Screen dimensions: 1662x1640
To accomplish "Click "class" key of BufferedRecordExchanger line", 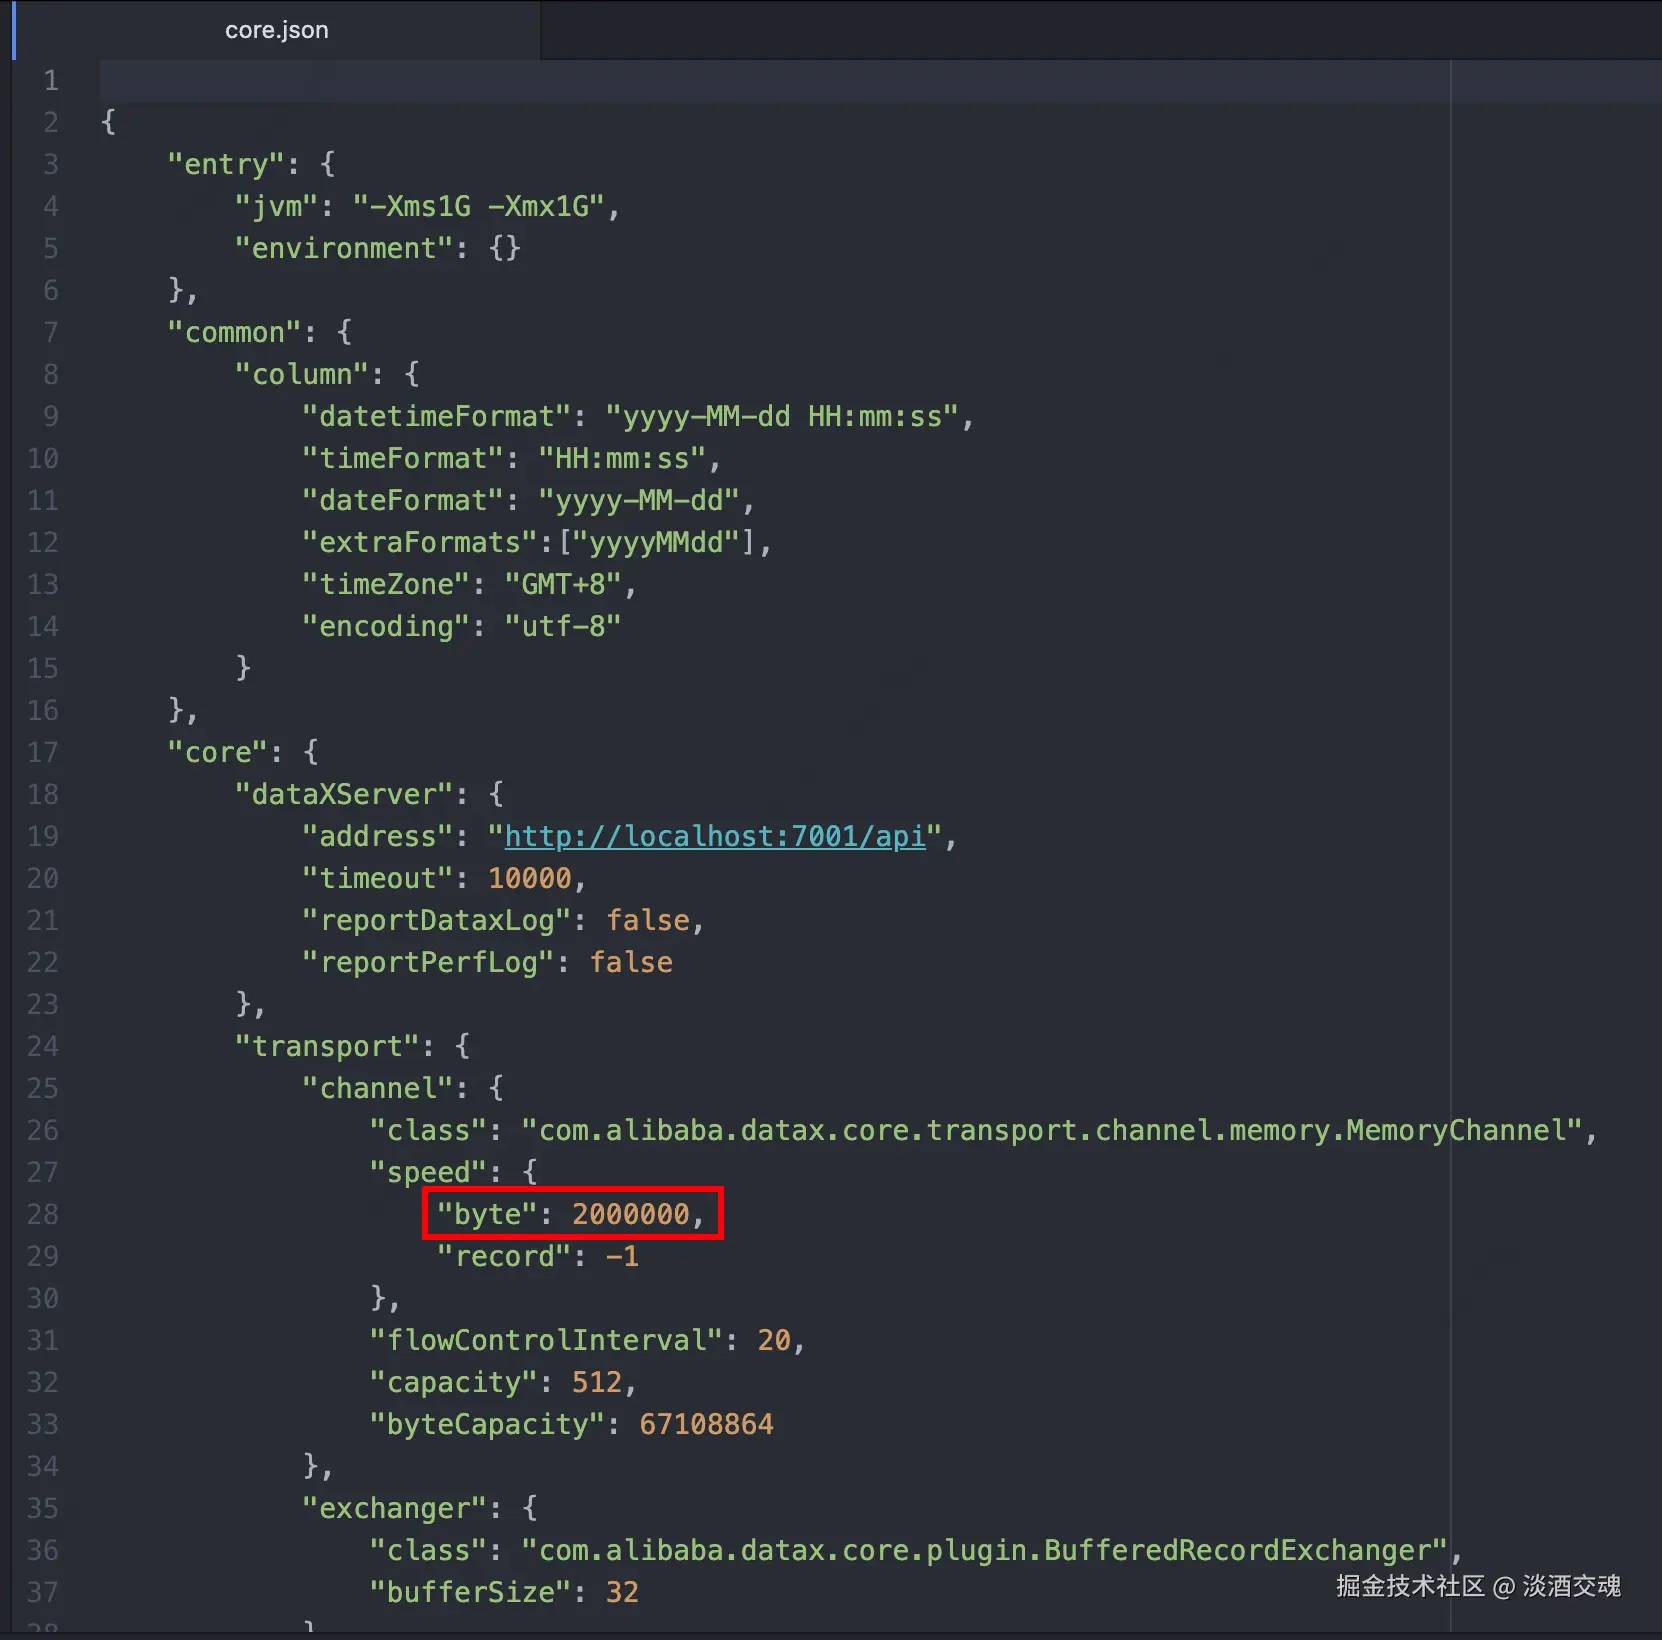I will click(428, 1550).
